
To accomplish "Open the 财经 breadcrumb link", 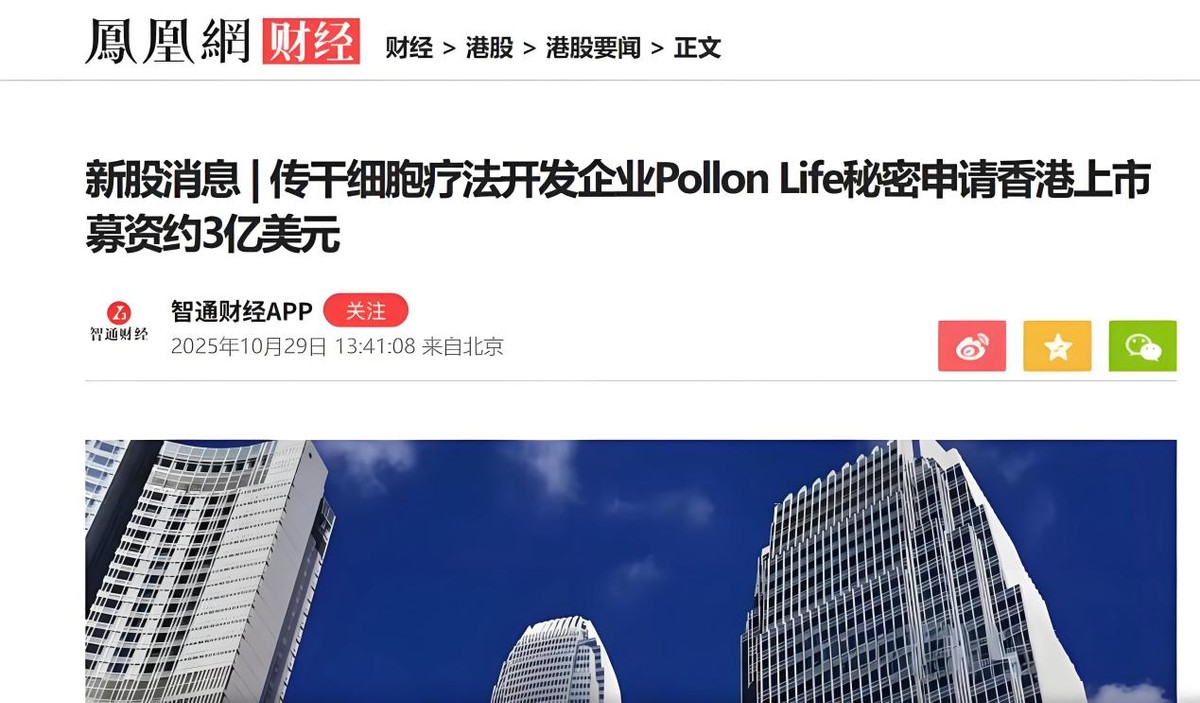I will tap(409, 48).
